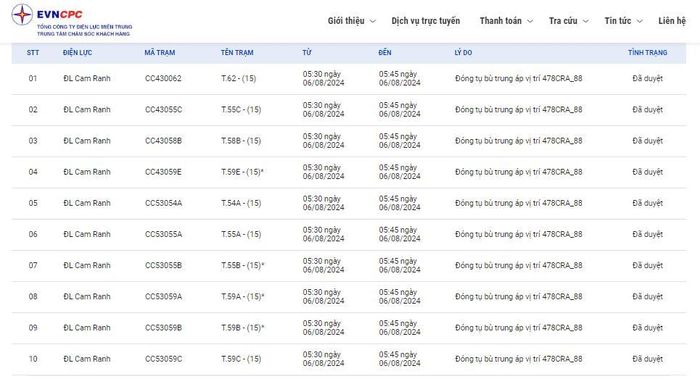This screenshot has width=700, height=379.
Task: Select station name T.59E - (15)* cell
Action: click(242, 172)
